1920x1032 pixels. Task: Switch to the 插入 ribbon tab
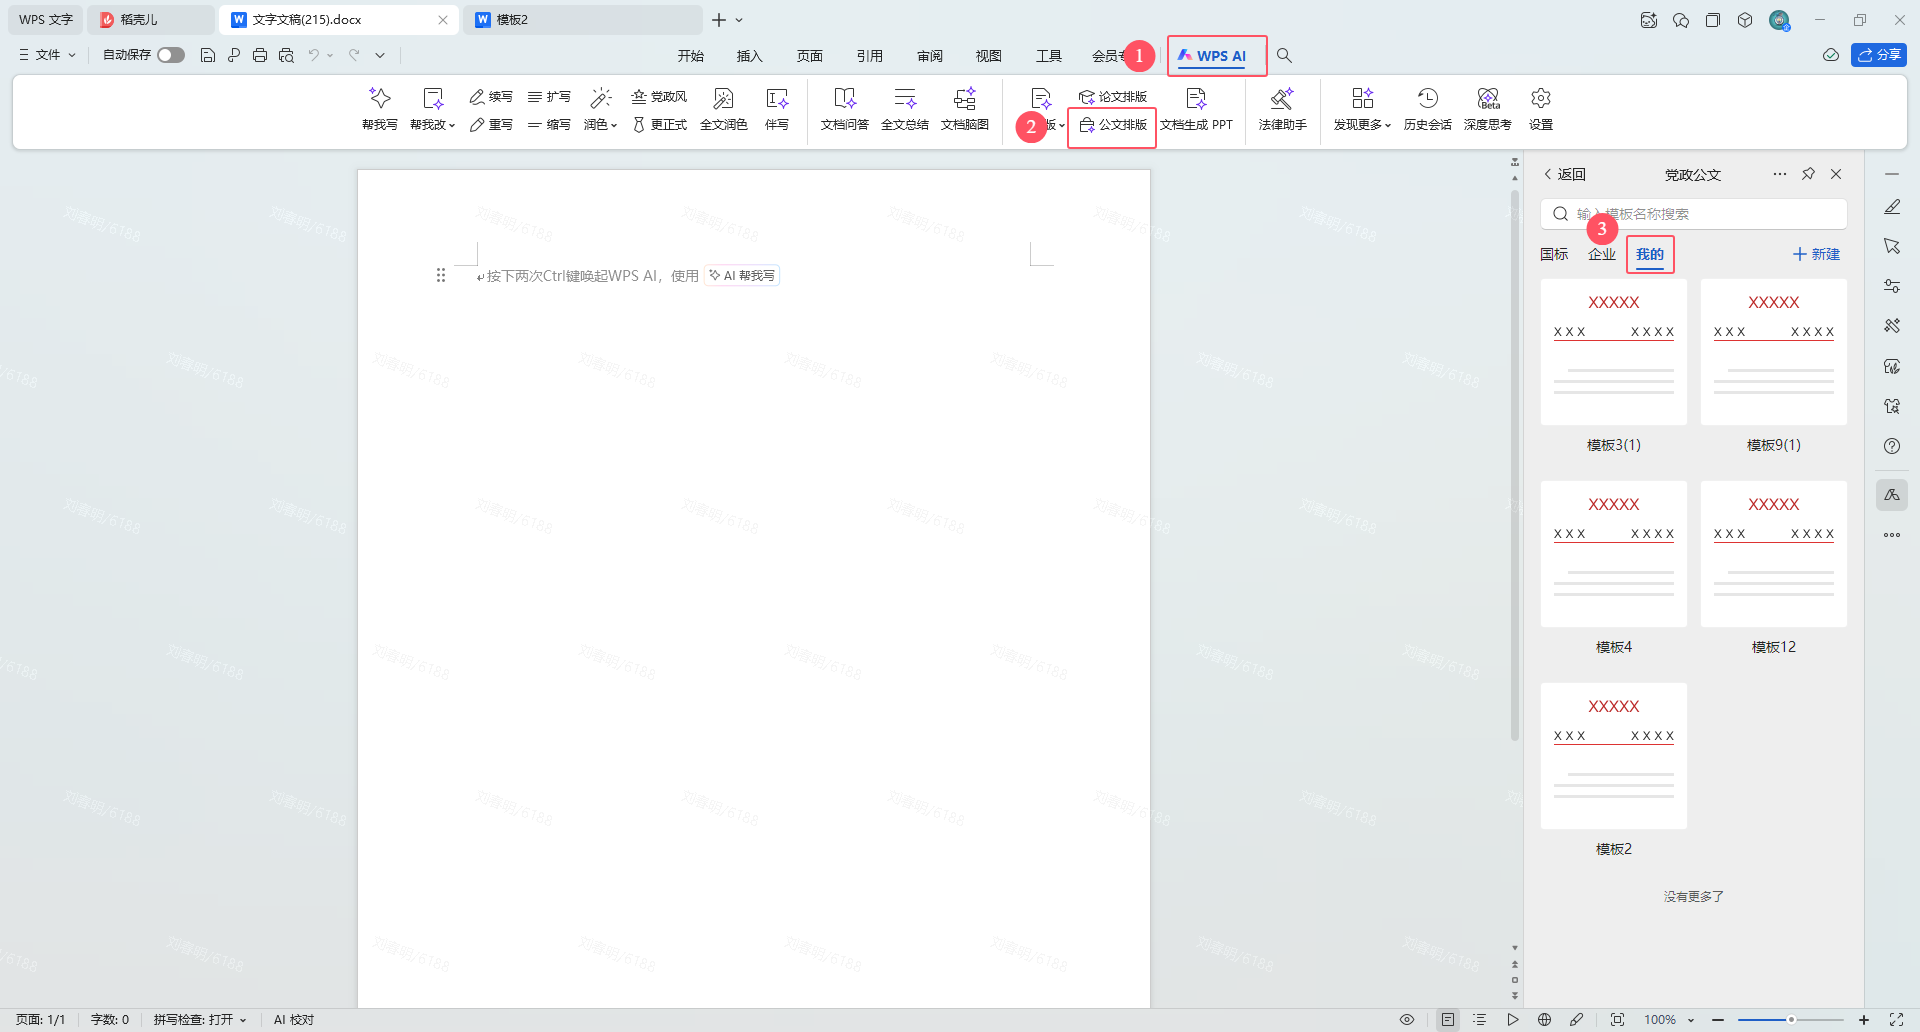pyautogui.click(x=749, y=56)
